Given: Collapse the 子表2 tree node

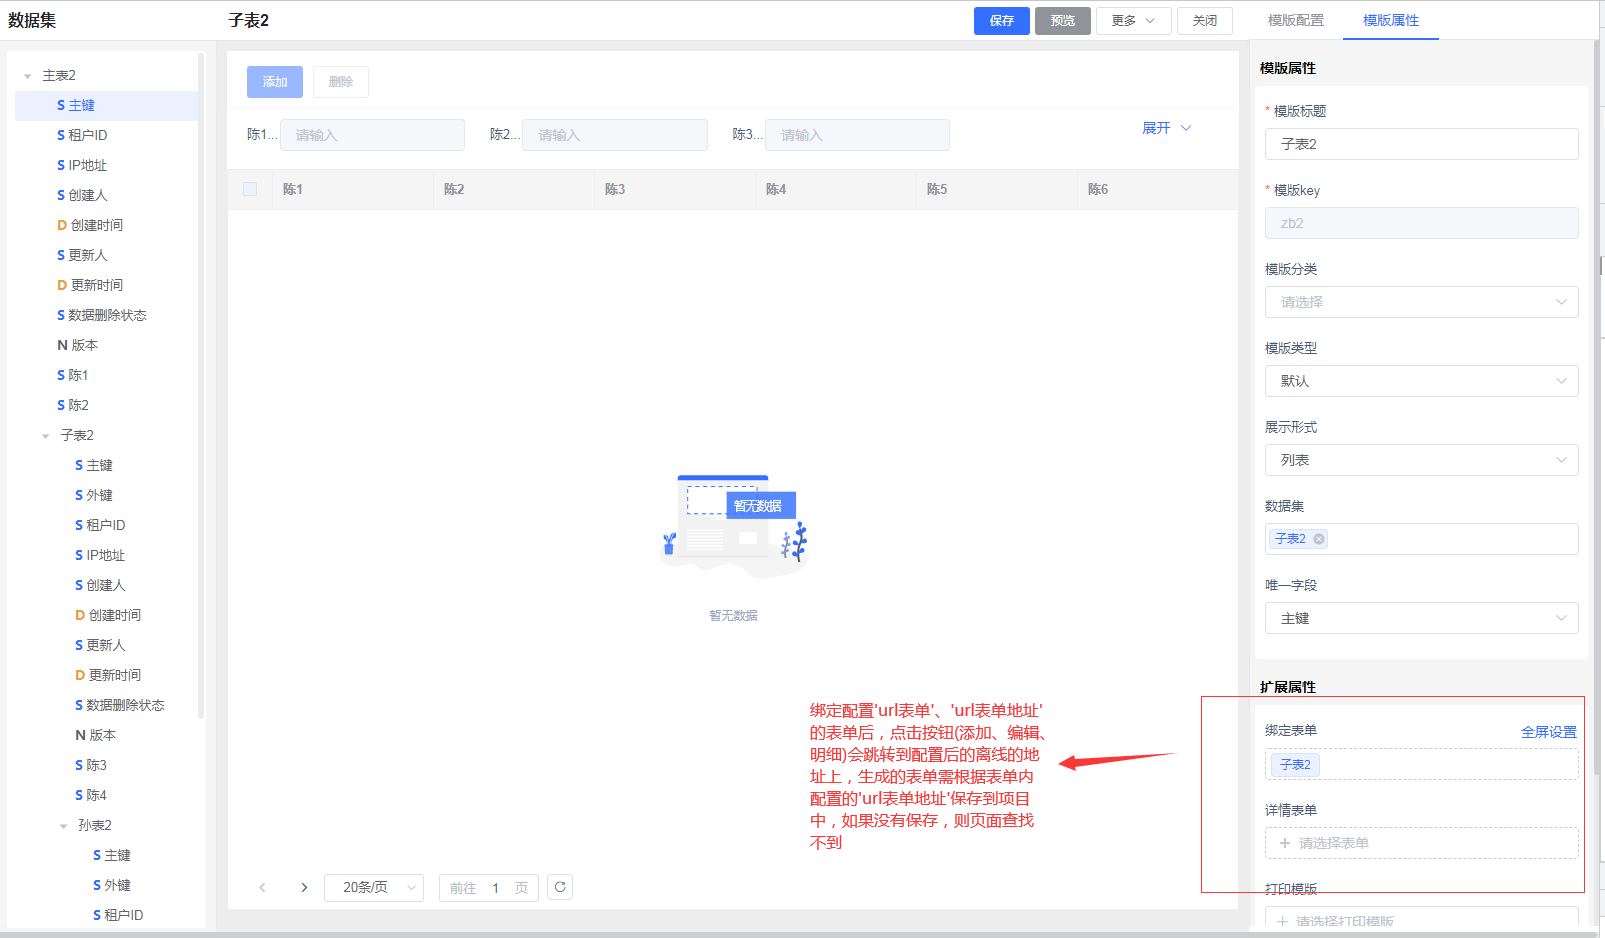Looking at the screenshot, I should (46, 436).
